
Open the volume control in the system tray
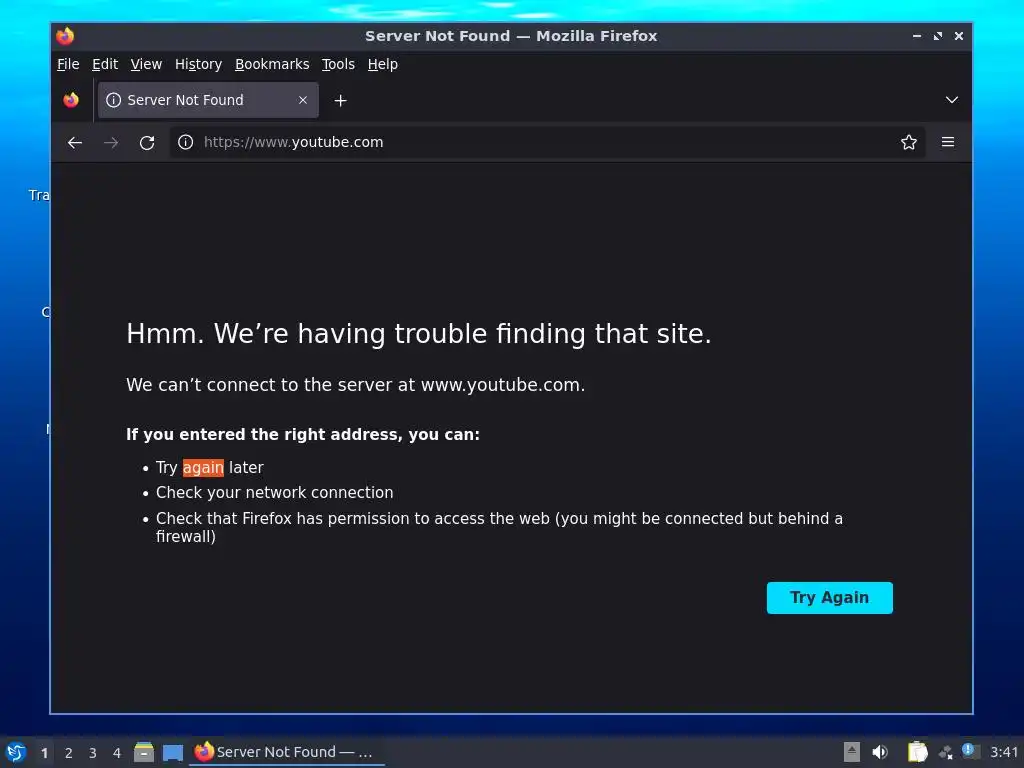pyautogui.click(x=880, y=752)
